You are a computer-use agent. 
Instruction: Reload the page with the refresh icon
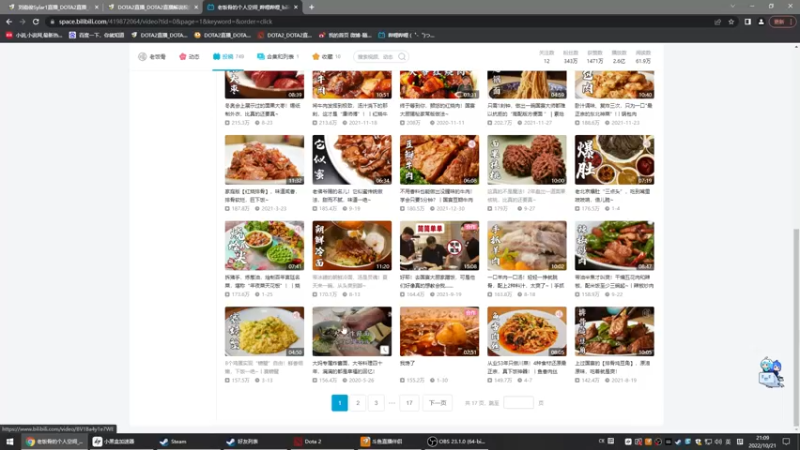click(36, 22)
